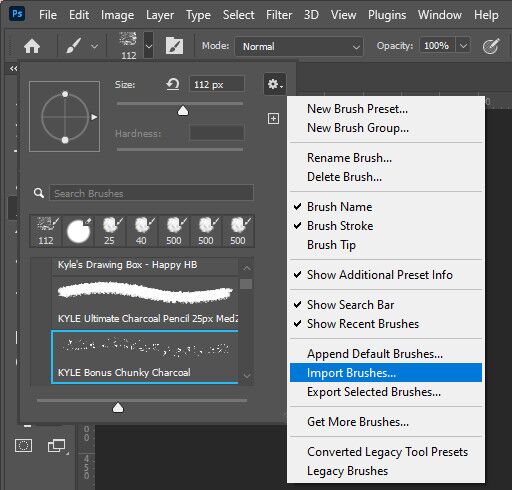Create a new brush preset with plus icon
Screen dimensions: 512x490
tap(273, 118)
